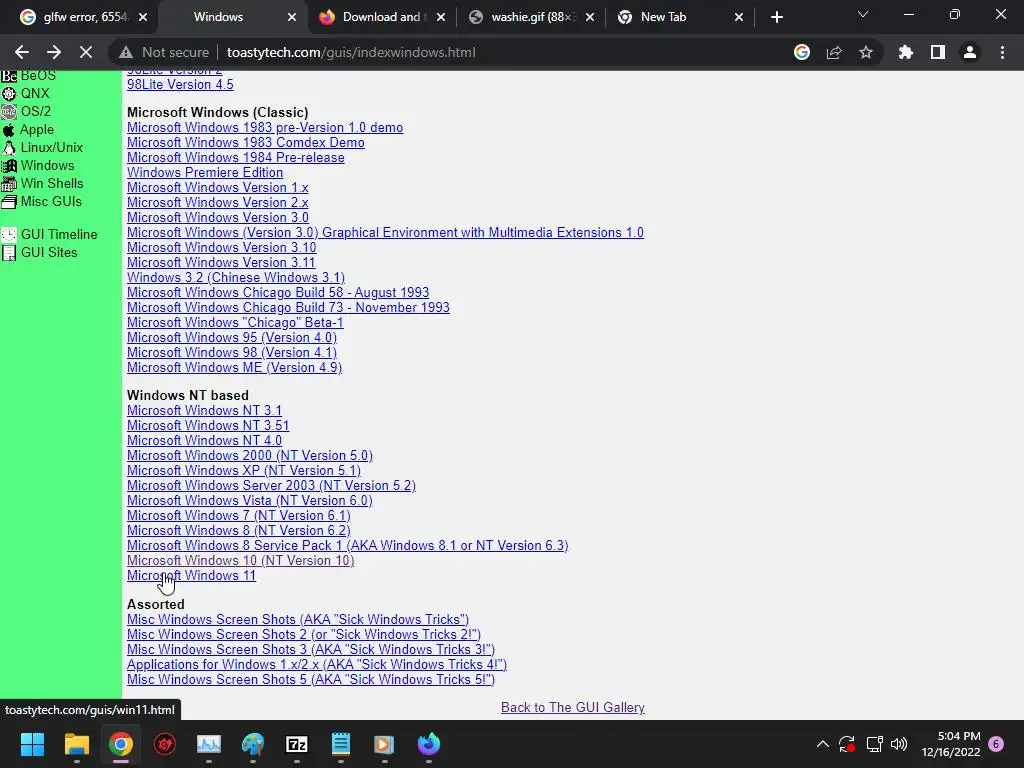Image resolution: width=1024 pixels, height=768 pixels.
Task: Open Windows 3.2 (Chinese Windows 3.1)
Action: click(x=236, y=278)
